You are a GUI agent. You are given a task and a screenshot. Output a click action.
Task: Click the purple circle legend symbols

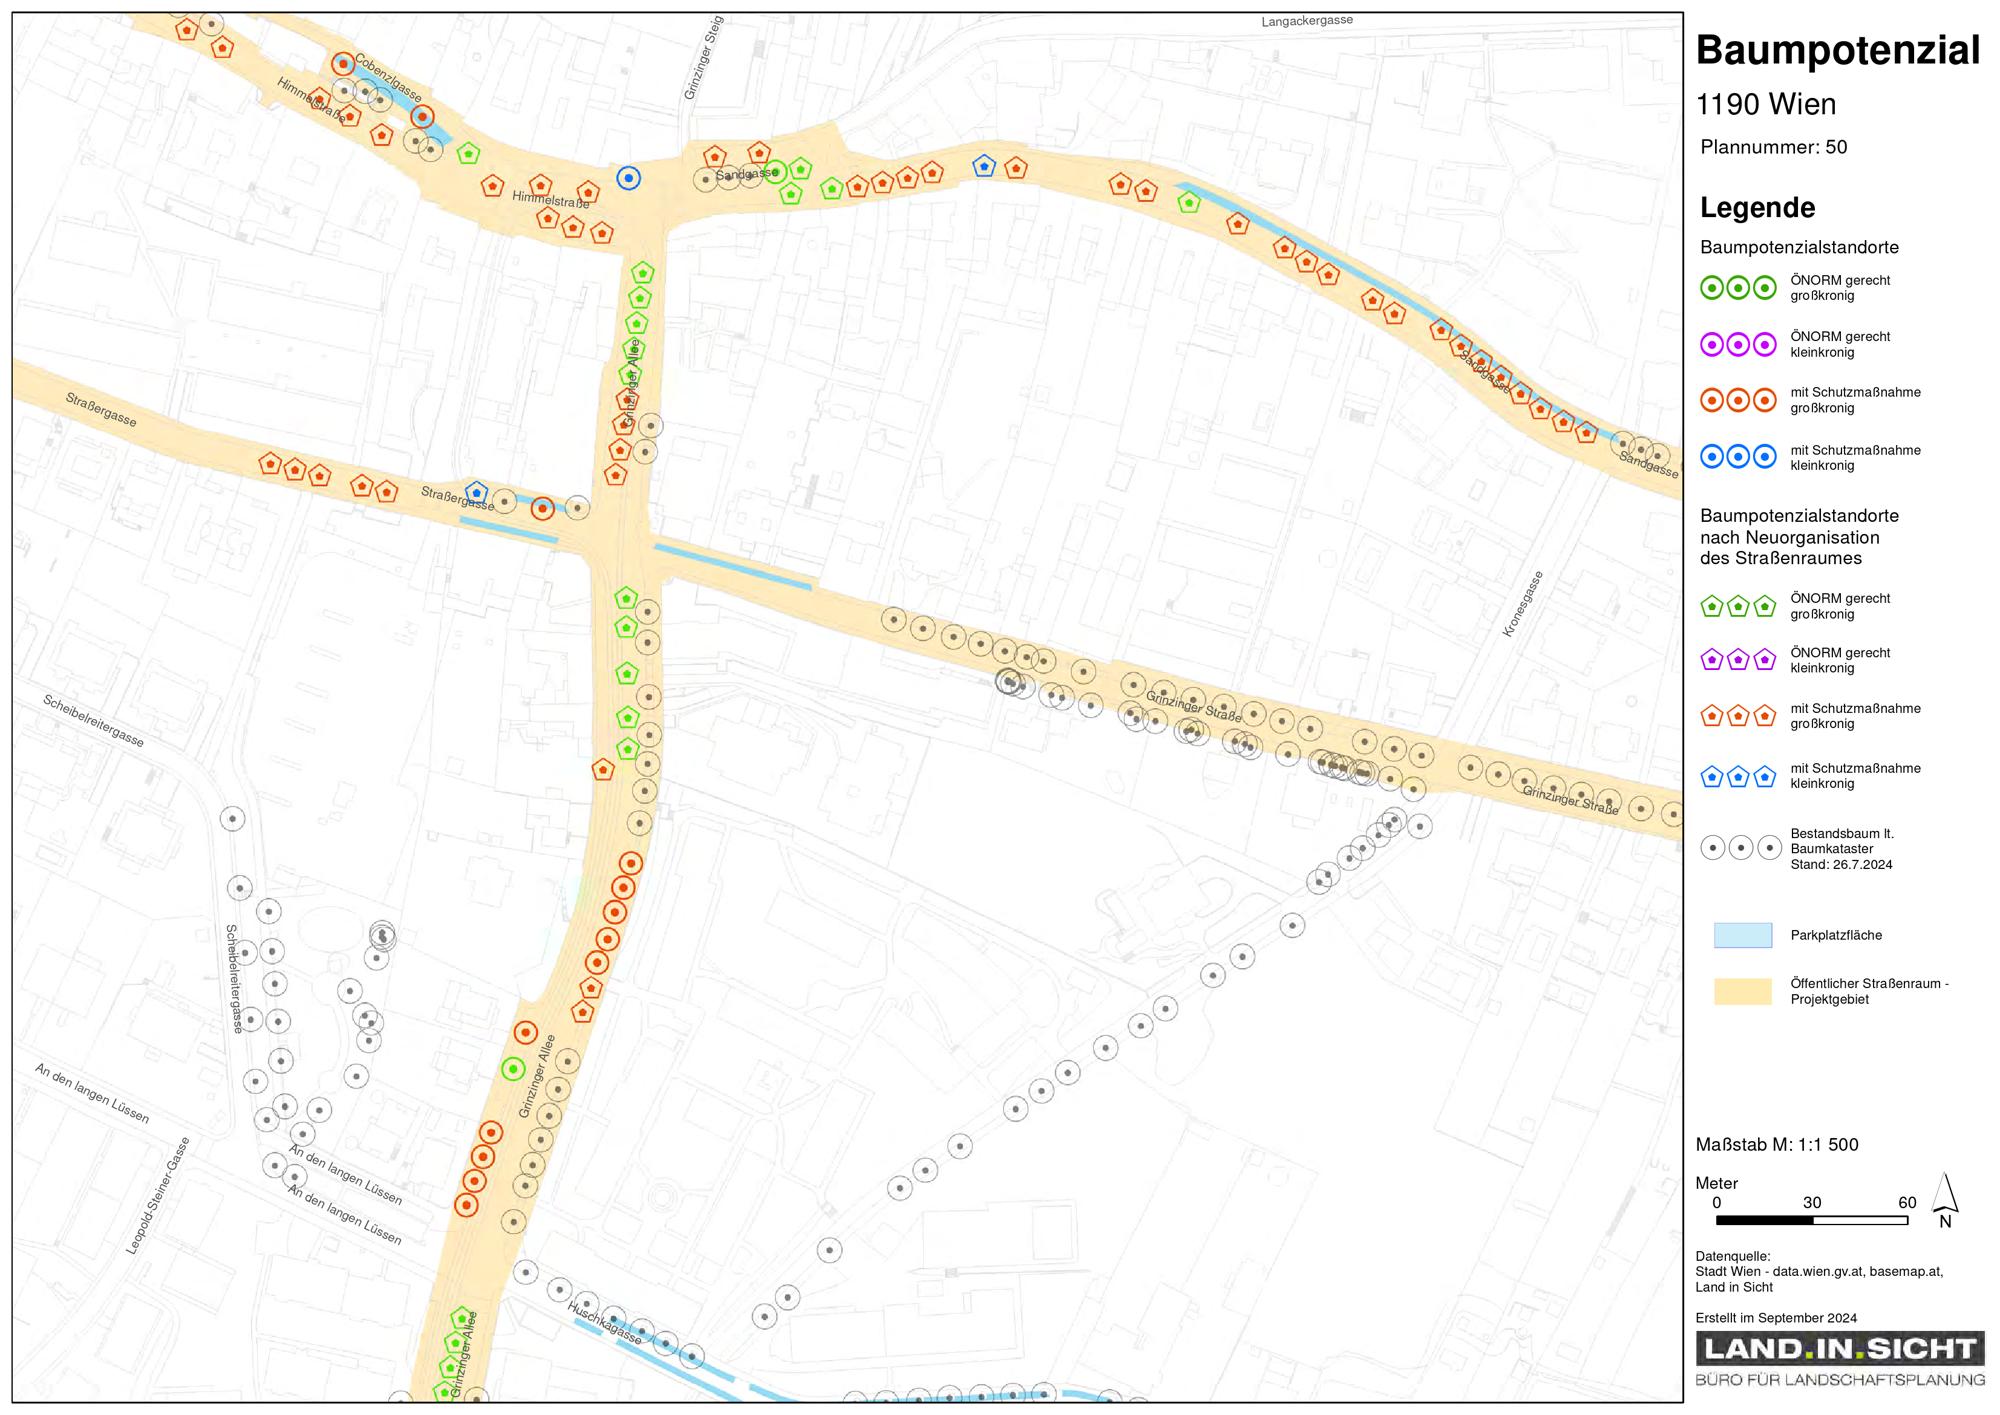[1738, 345]
